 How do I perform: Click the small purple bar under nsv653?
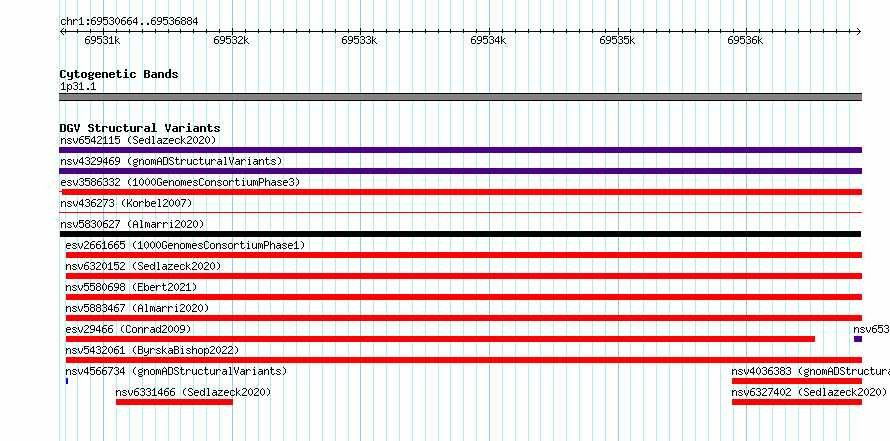858,339
